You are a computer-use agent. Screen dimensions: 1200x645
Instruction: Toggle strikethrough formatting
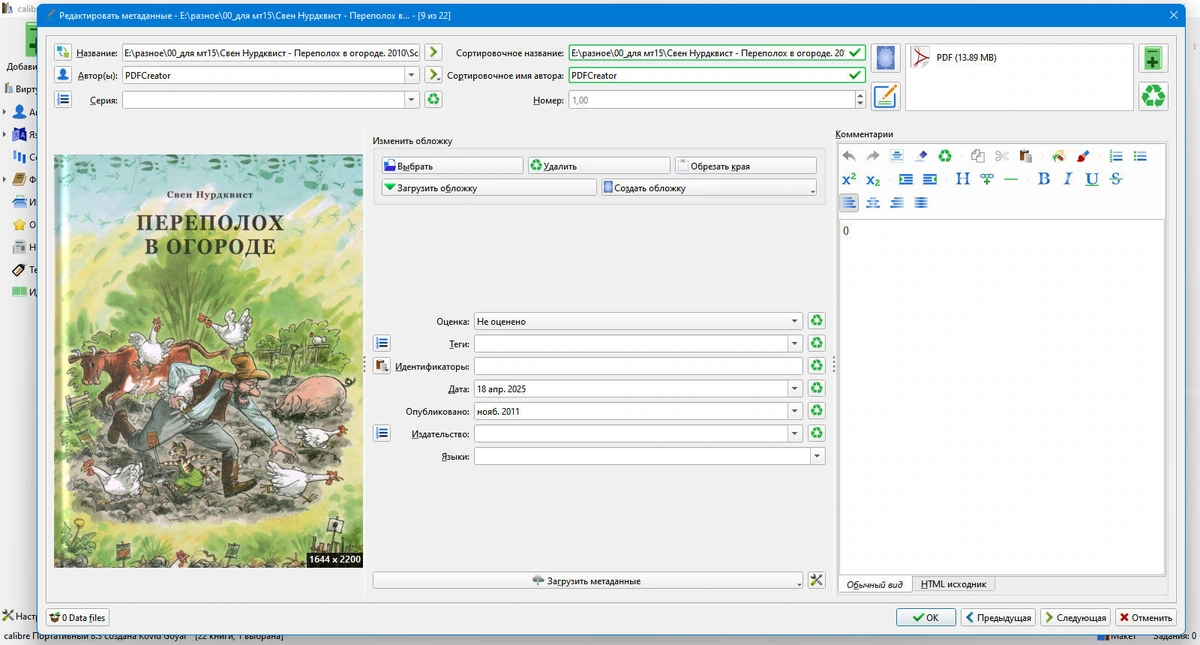click(1116, 179)
